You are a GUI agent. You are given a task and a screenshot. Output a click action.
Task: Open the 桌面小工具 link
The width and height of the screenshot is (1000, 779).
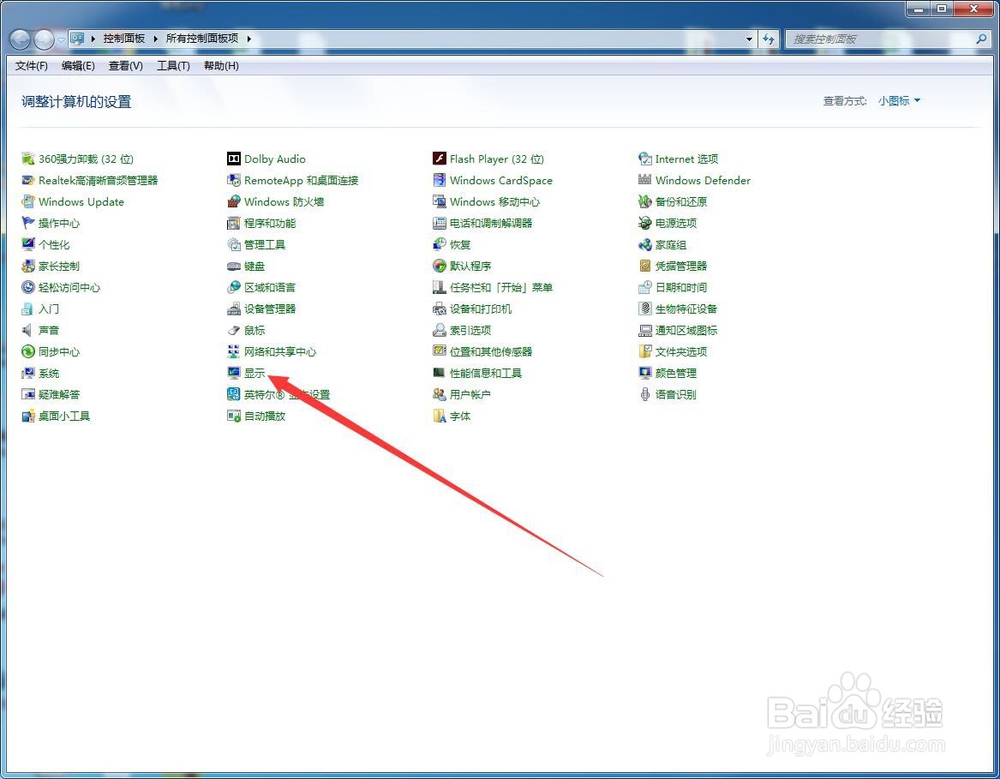tap(64, 416)
